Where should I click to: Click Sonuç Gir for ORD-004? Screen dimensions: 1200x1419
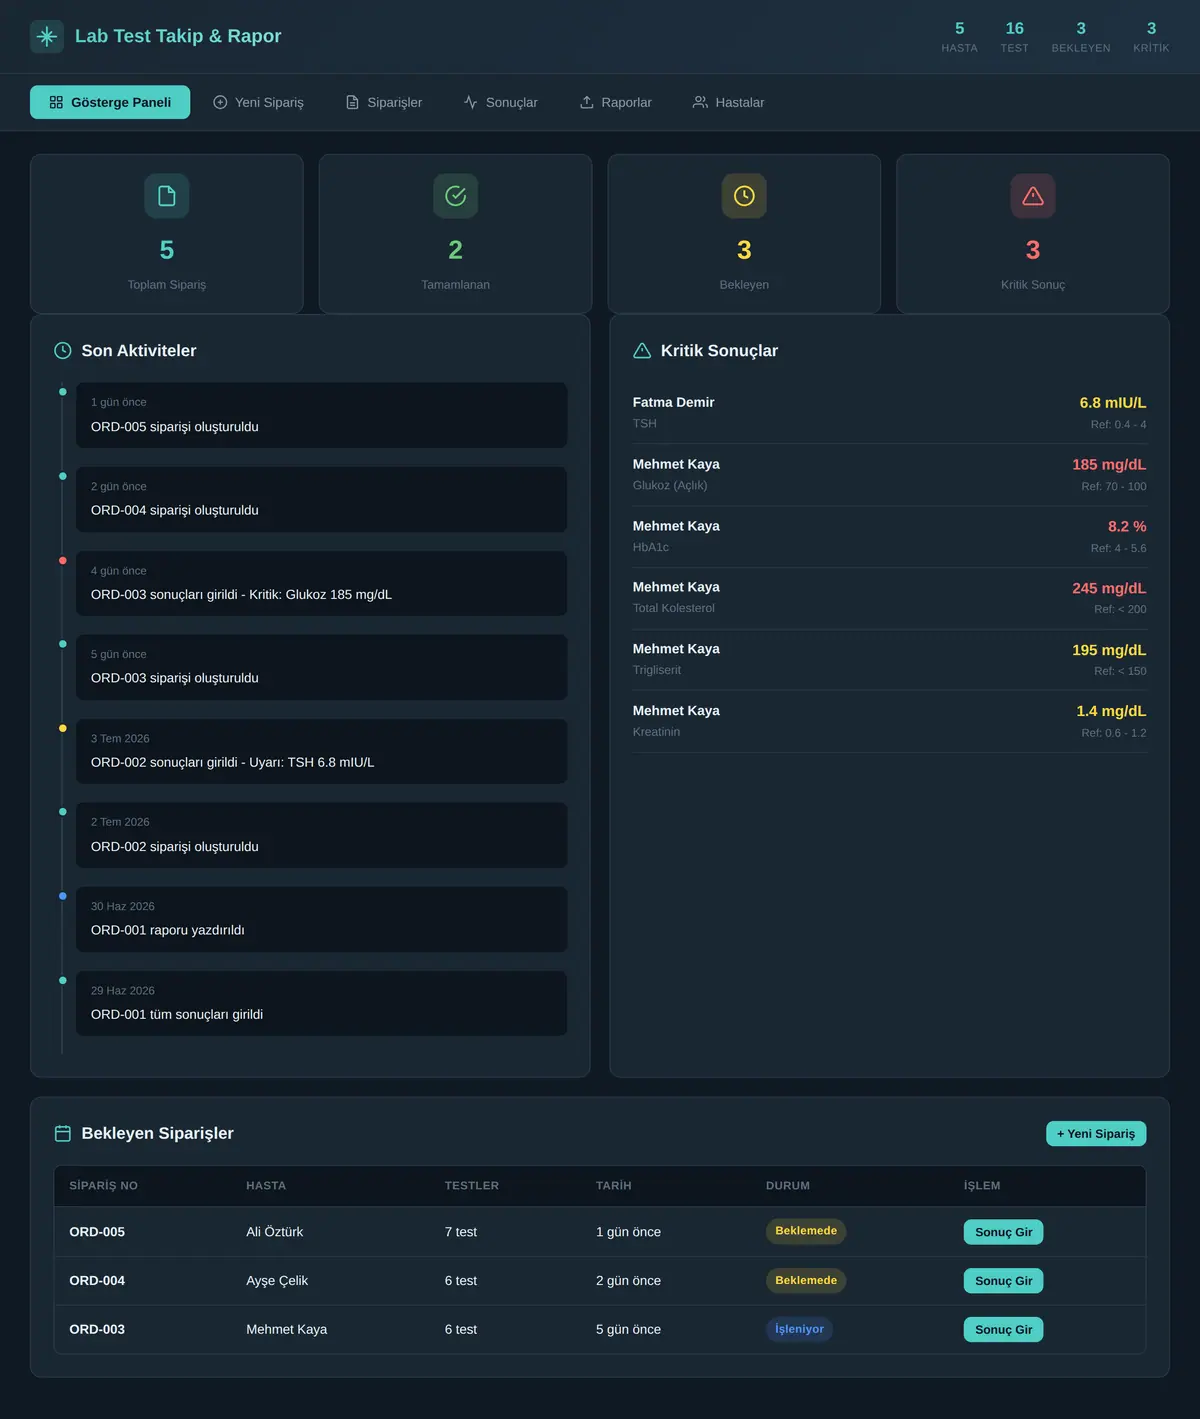[1003, 1281]
